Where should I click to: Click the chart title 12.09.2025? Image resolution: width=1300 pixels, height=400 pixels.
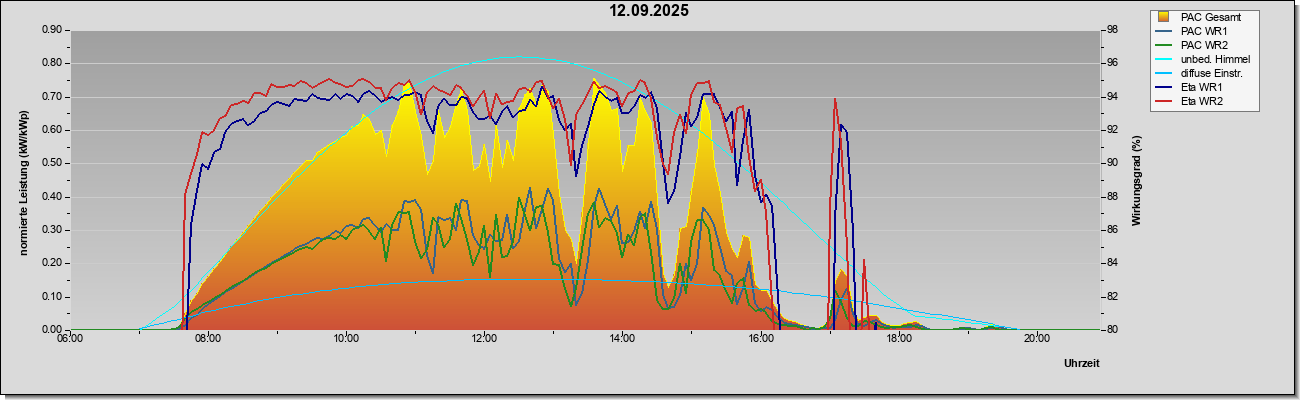coord(650,11)
